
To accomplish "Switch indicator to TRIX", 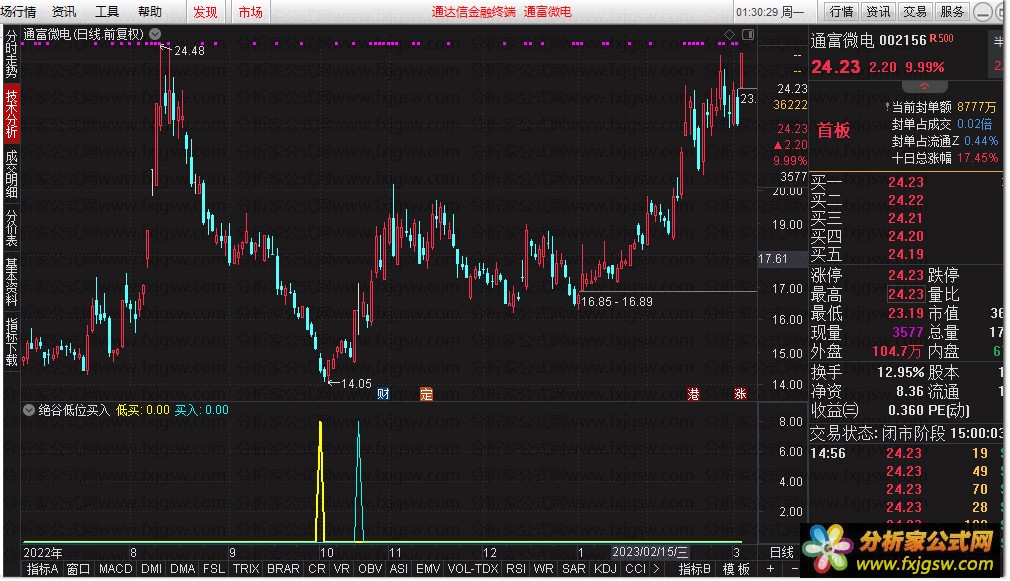I will click(246, 569).
